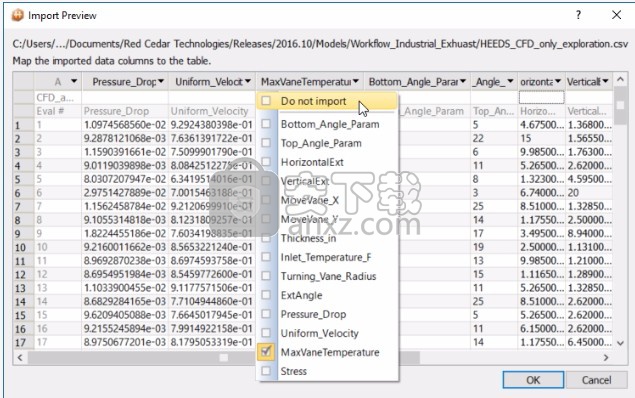Select row header 10

[x=23, y=247]
